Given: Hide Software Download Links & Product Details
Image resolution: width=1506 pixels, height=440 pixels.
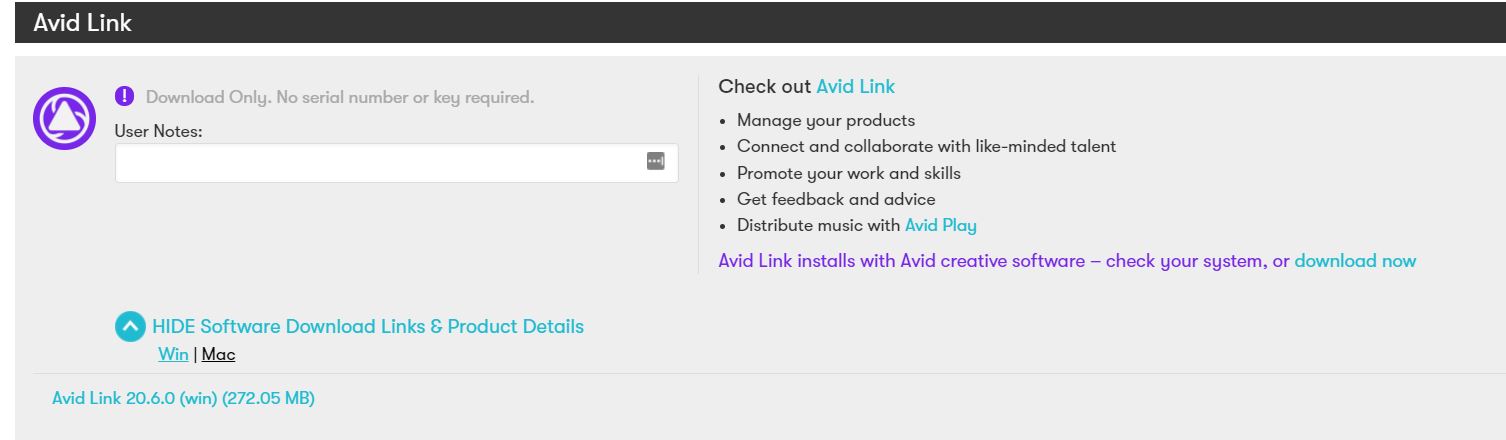Looking at the screenshot, I should click(368, 327).
